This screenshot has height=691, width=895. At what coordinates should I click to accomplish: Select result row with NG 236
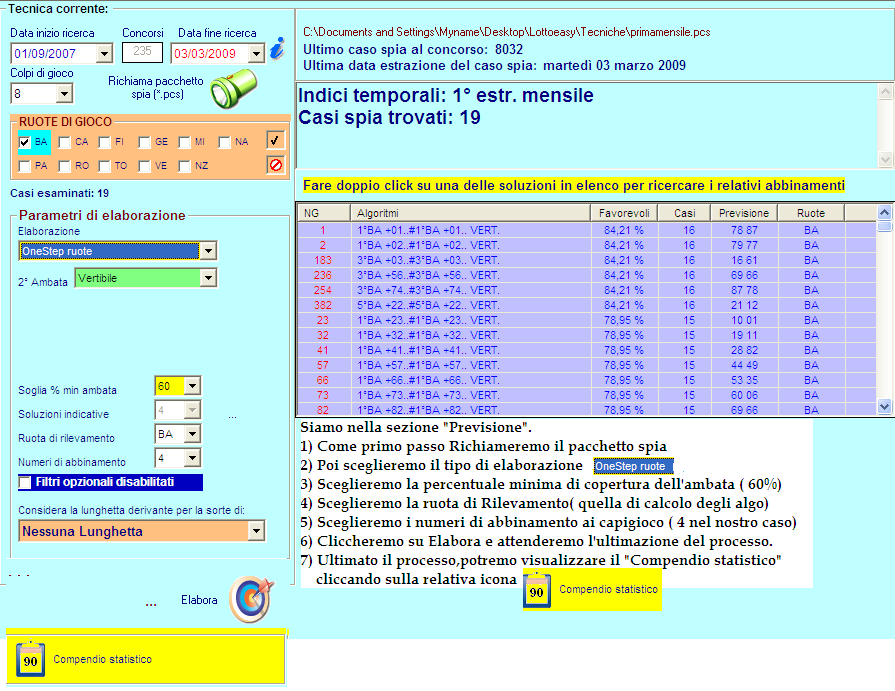pyautogui.click(x=587, y=275)
